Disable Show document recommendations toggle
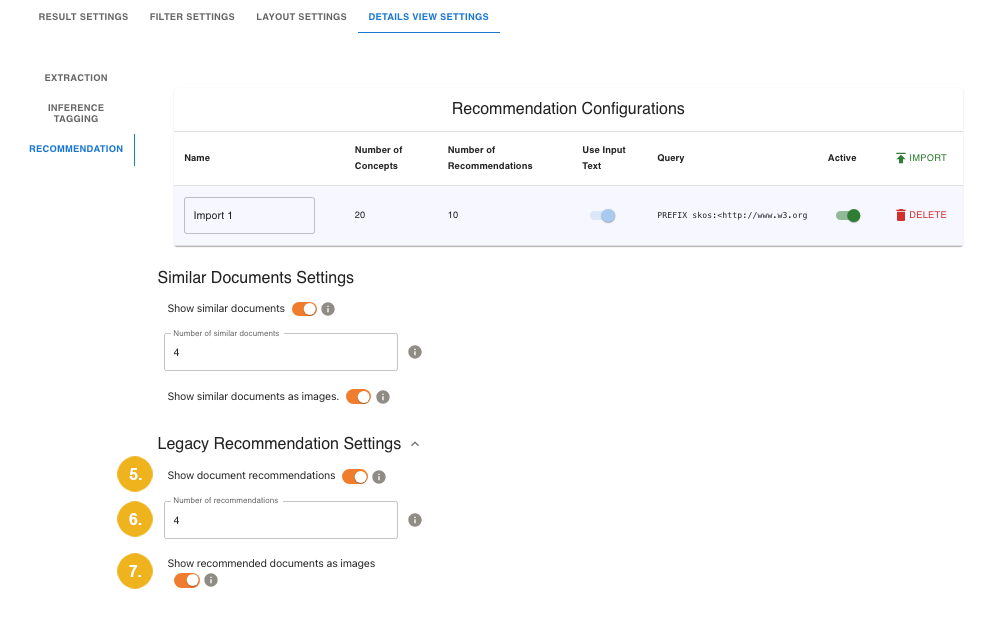 [x=355, y=477]
